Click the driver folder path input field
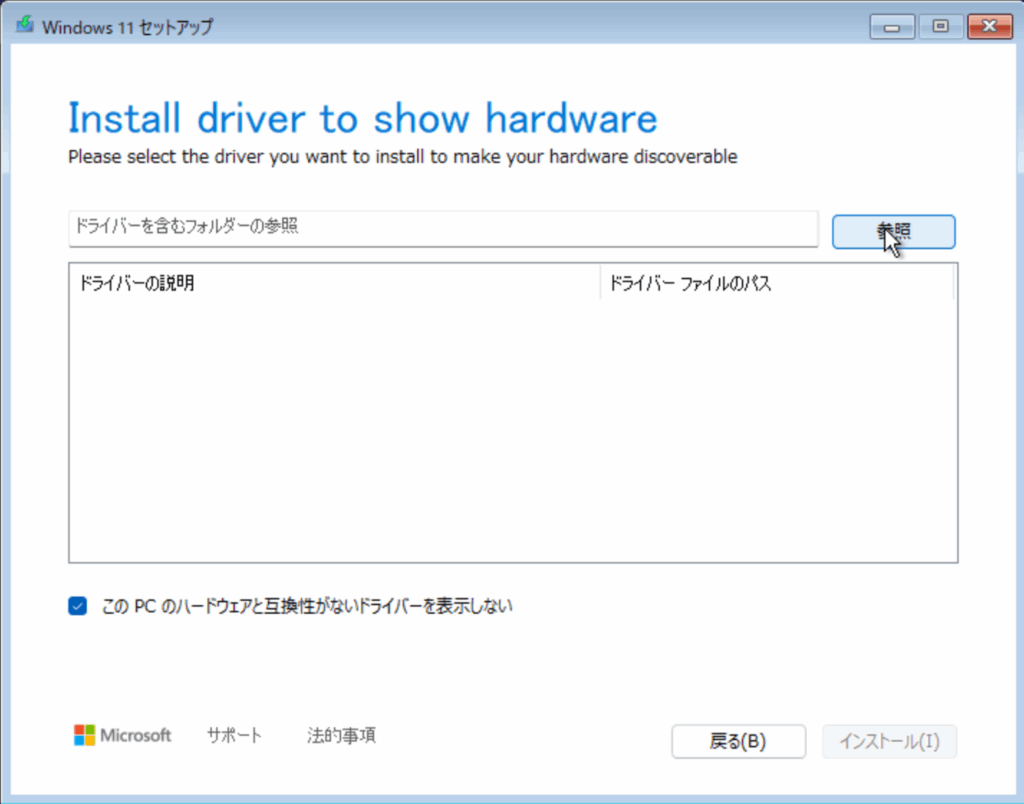The height and width of the screenshot is (804, 1024). (x=443, y=228)
